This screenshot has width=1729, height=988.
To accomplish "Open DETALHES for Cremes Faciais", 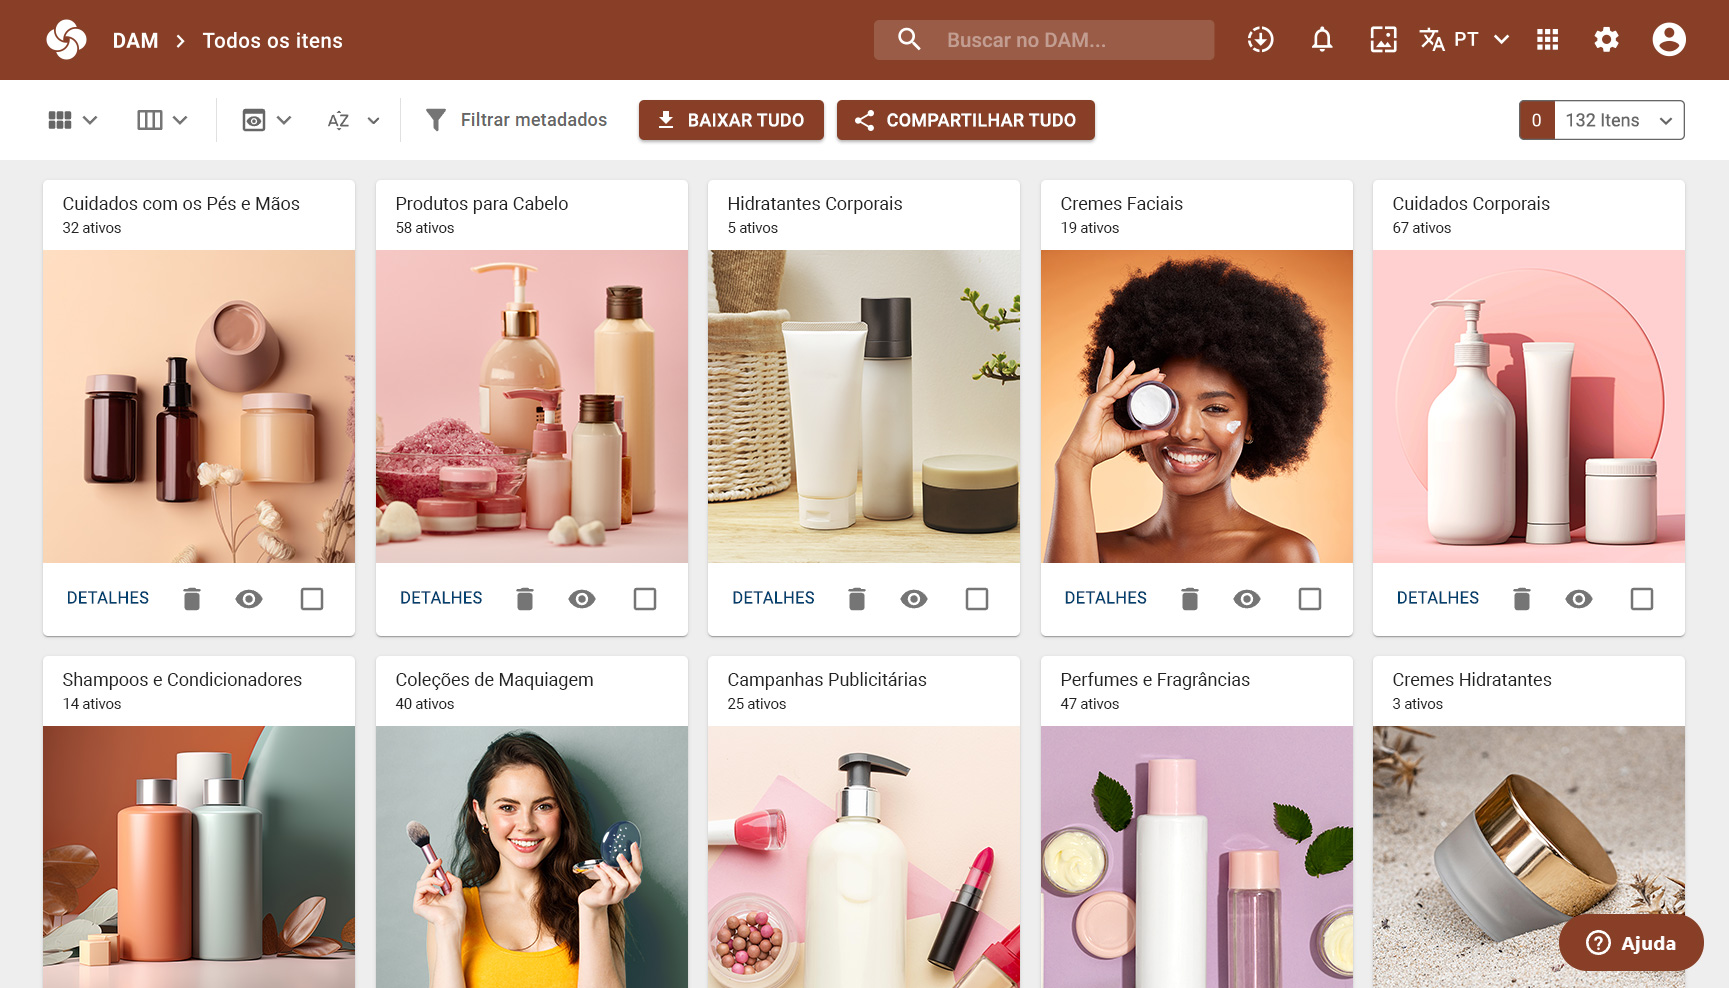I will tap(1106, 598).
